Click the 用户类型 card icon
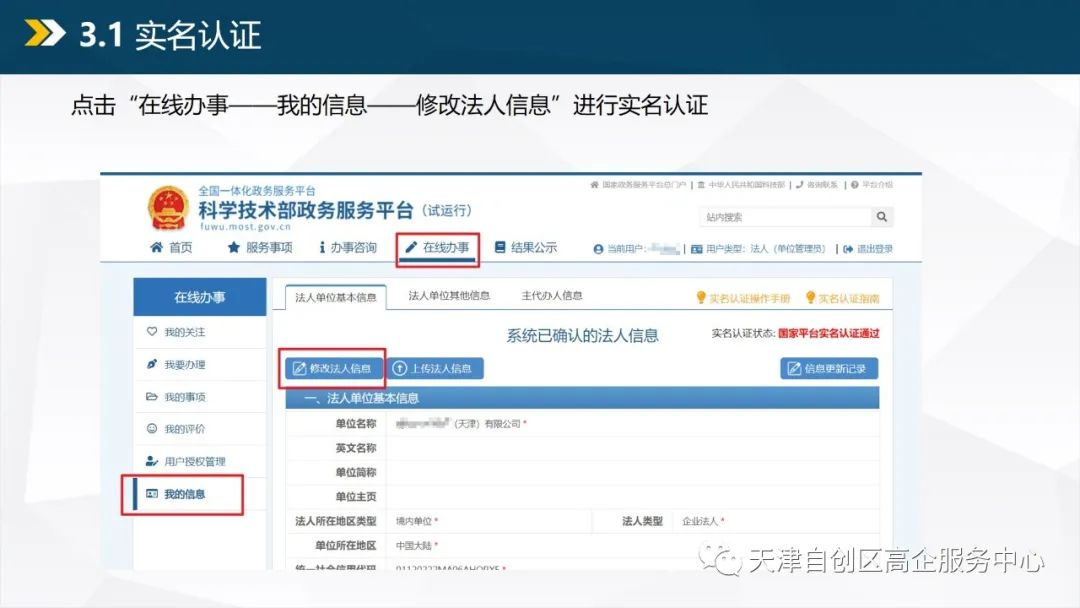 (696, 249)
